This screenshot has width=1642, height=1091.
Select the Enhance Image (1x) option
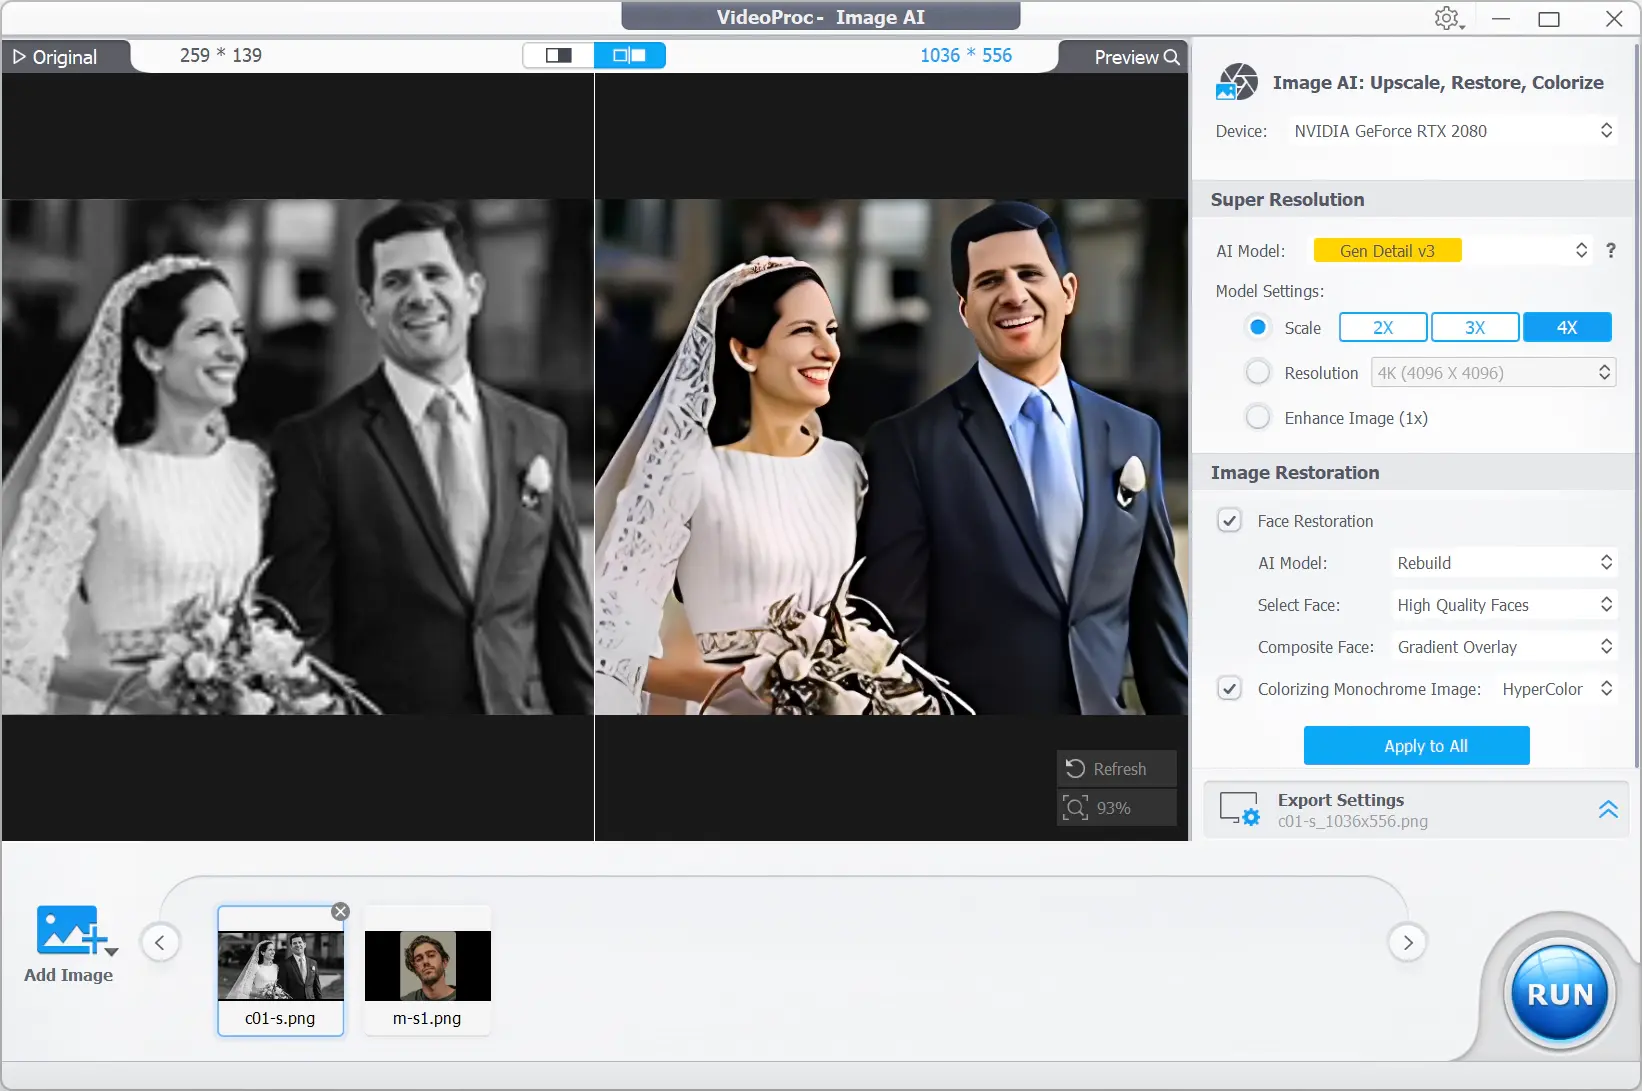(1258, 418)
